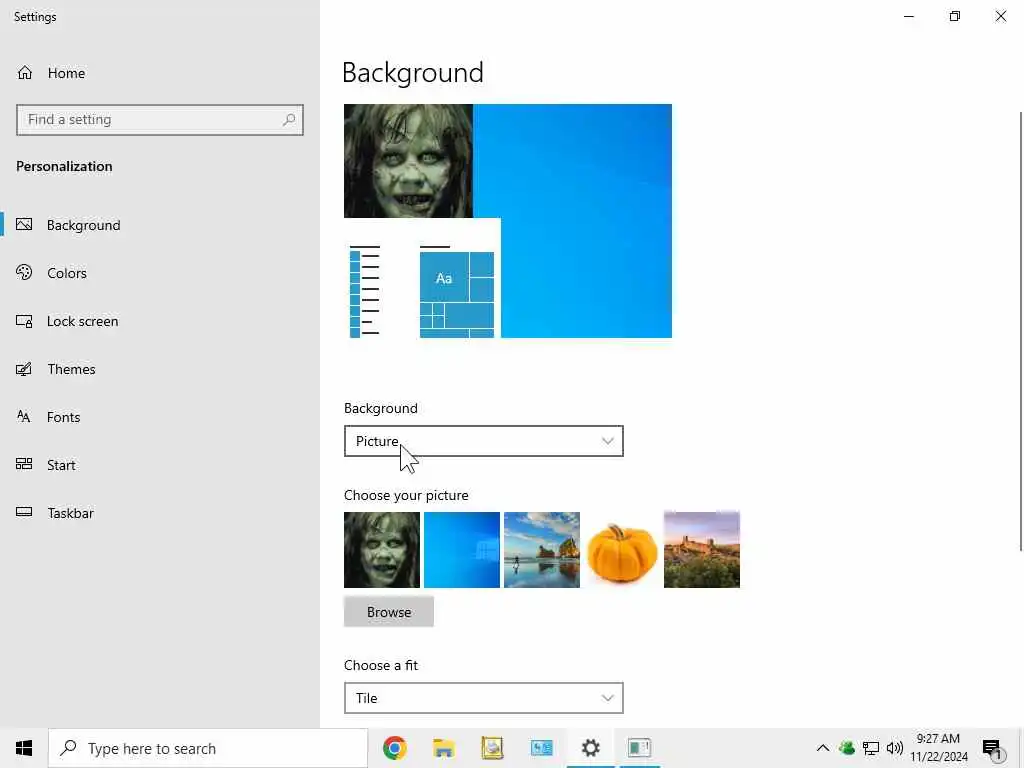This screenshot has height=768, width=1024.
Task: Click the Browse button
Action: [389, 612]
